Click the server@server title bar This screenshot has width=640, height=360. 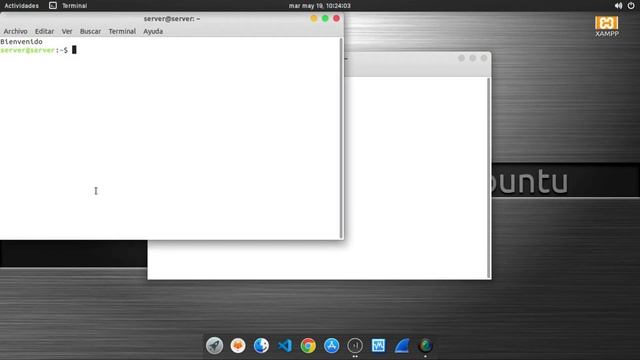(172, 19)
